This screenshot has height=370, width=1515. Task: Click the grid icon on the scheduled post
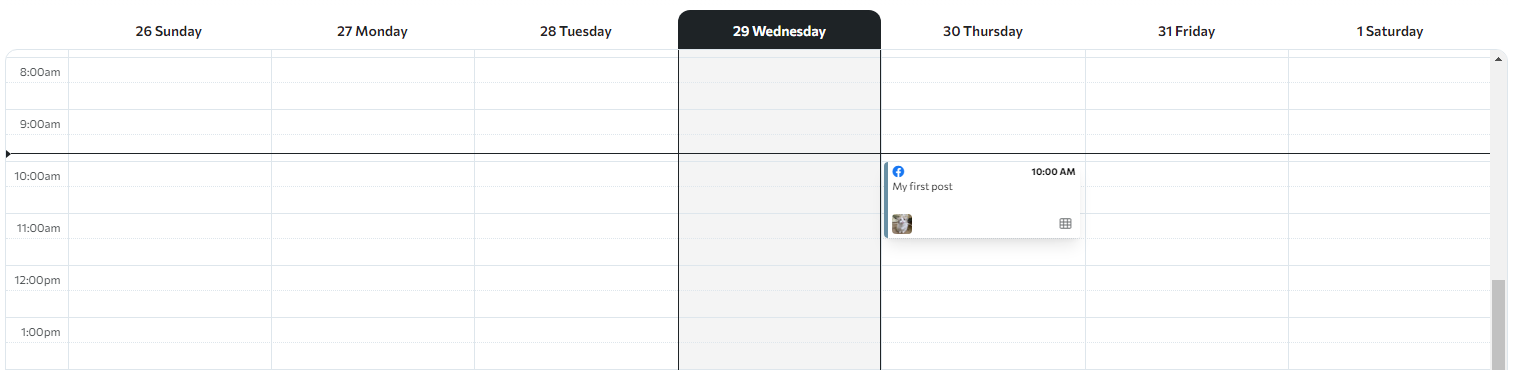pyautogui.click(x=1065, y=224)
